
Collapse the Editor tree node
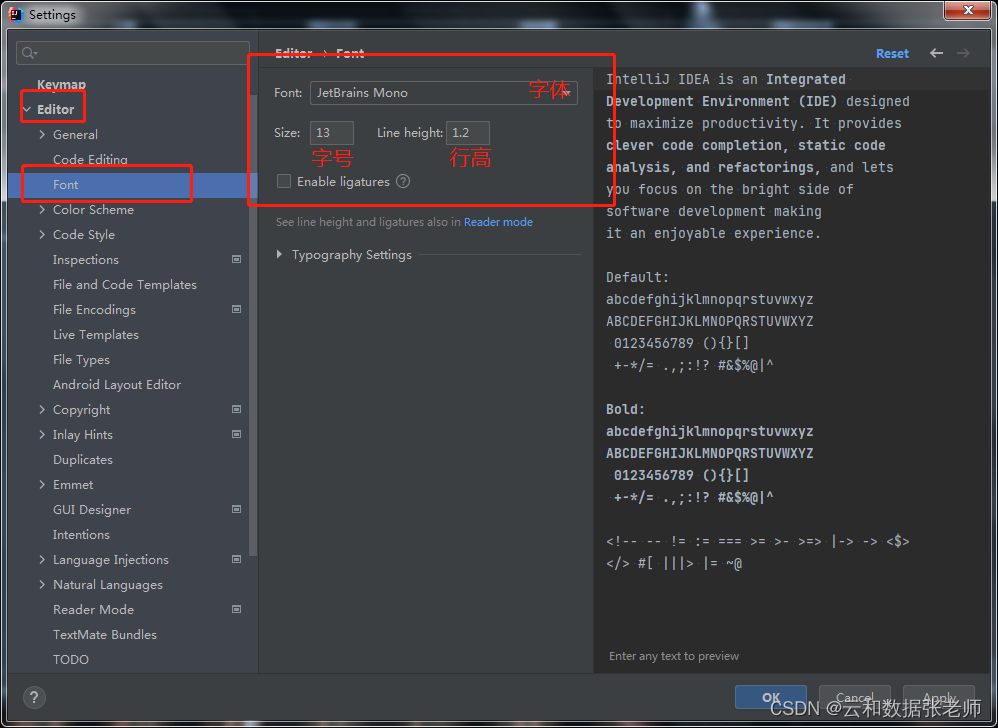pos(27,109)
